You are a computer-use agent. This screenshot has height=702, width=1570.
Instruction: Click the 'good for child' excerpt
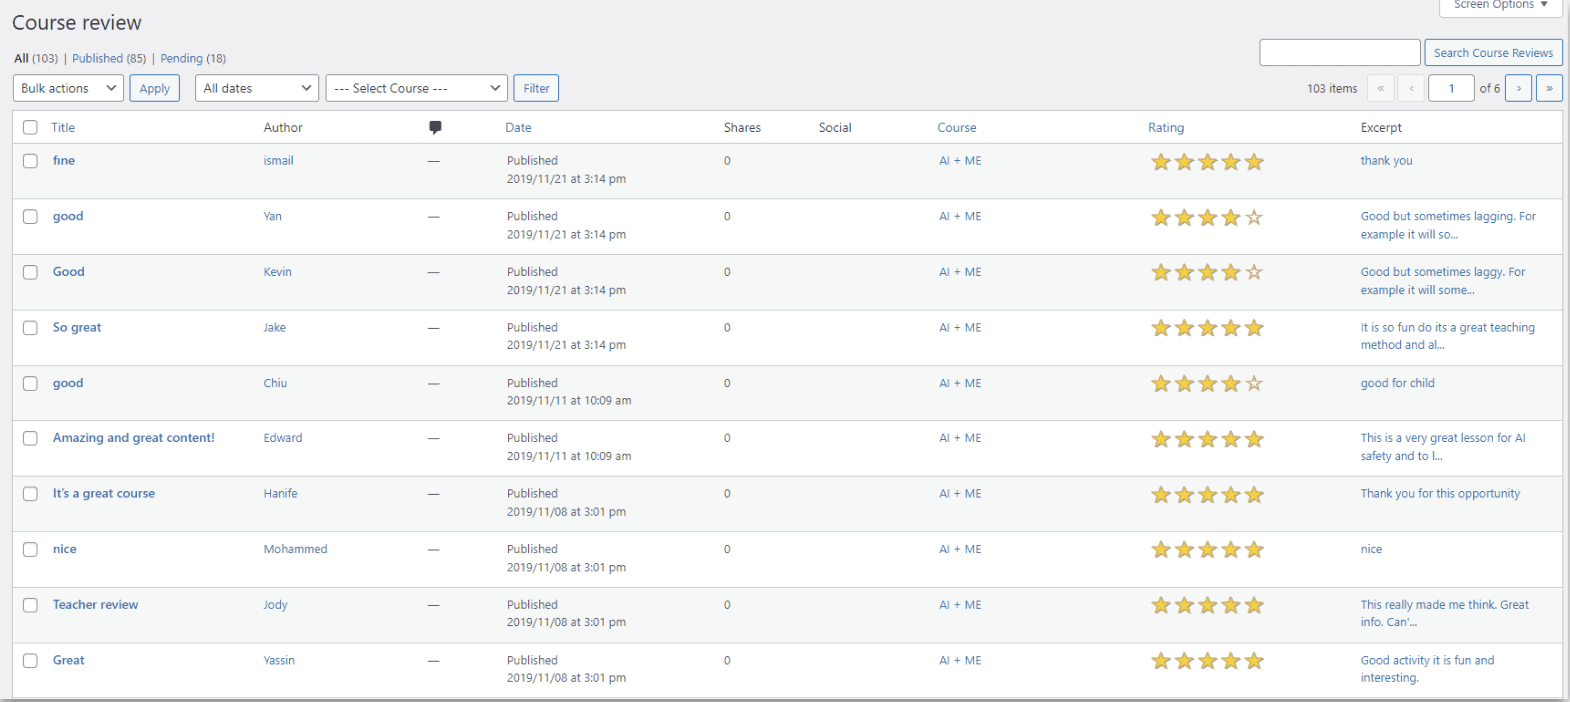click(1397, 383)
